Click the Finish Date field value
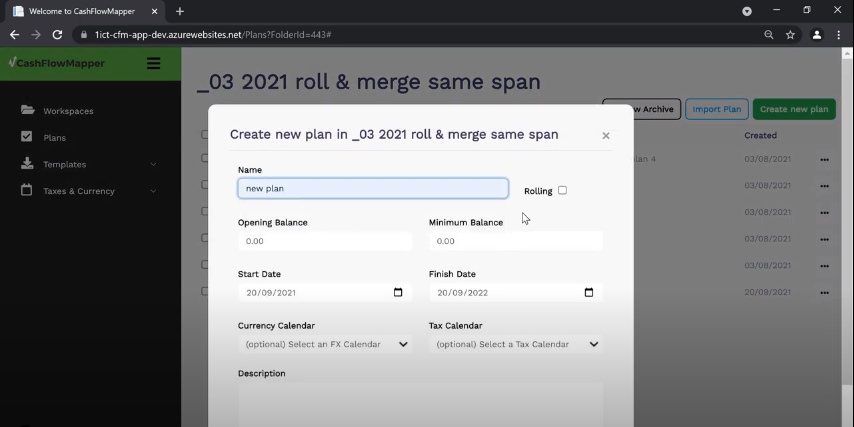 point(462,292)
